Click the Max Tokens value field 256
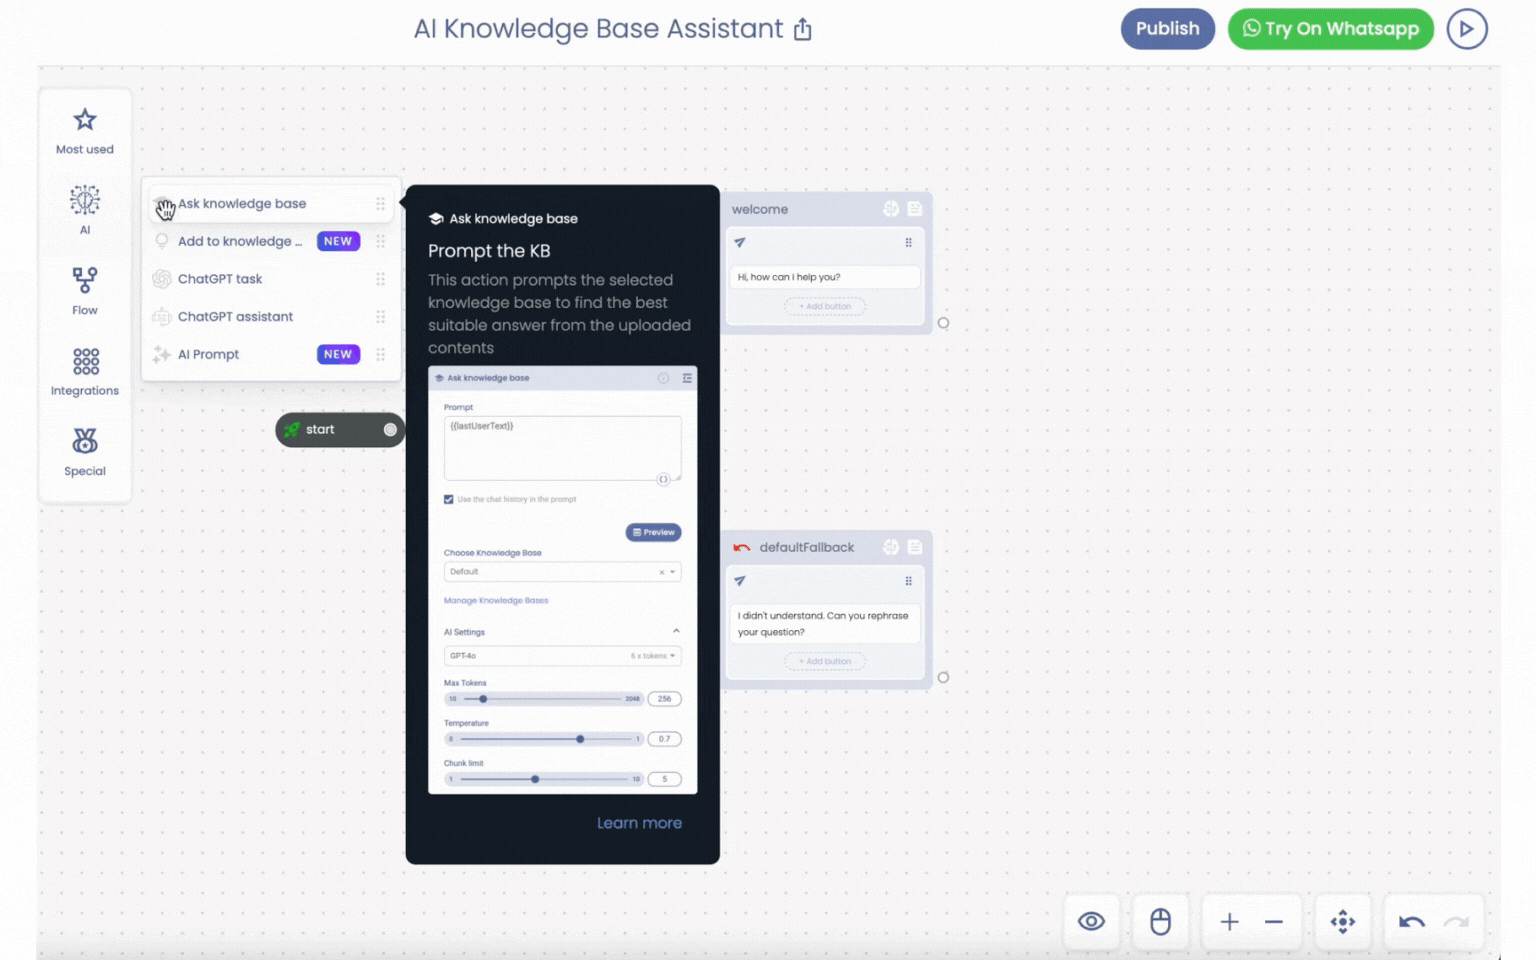The height and width of the screenshot is (960, 1536). click(664, 699)
